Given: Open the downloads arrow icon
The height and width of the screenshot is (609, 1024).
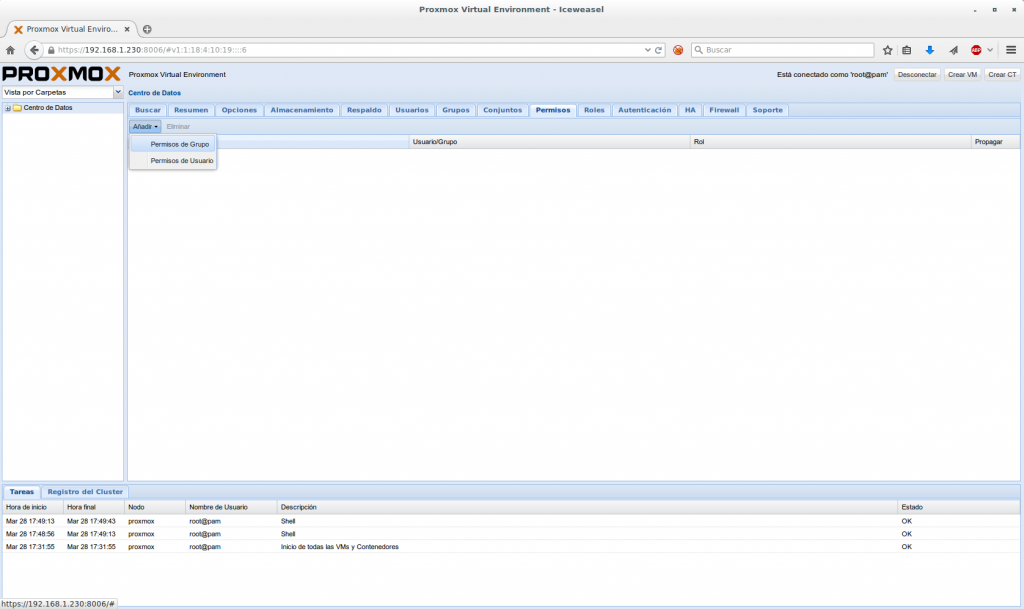Looking at the screenshot, I should click(929, 50).
